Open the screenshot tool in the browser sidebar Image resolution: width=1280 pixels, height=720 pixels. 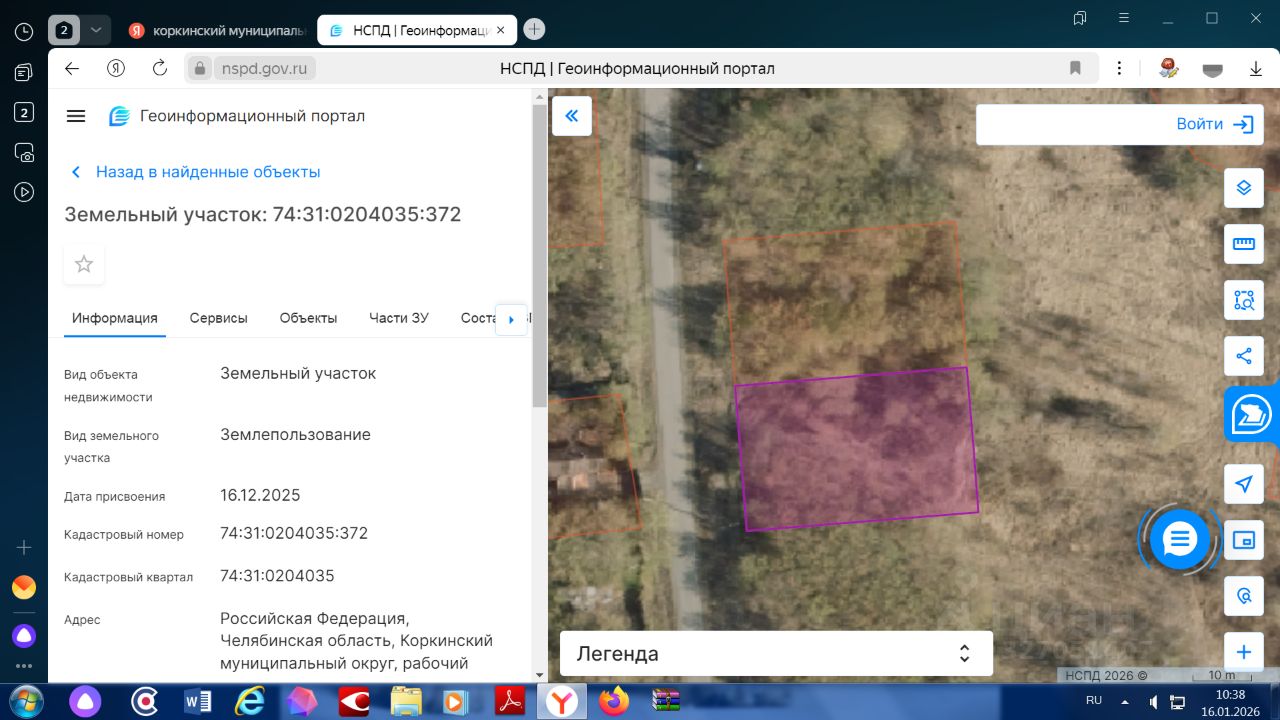pyautogui.click(x=24, y=152)
